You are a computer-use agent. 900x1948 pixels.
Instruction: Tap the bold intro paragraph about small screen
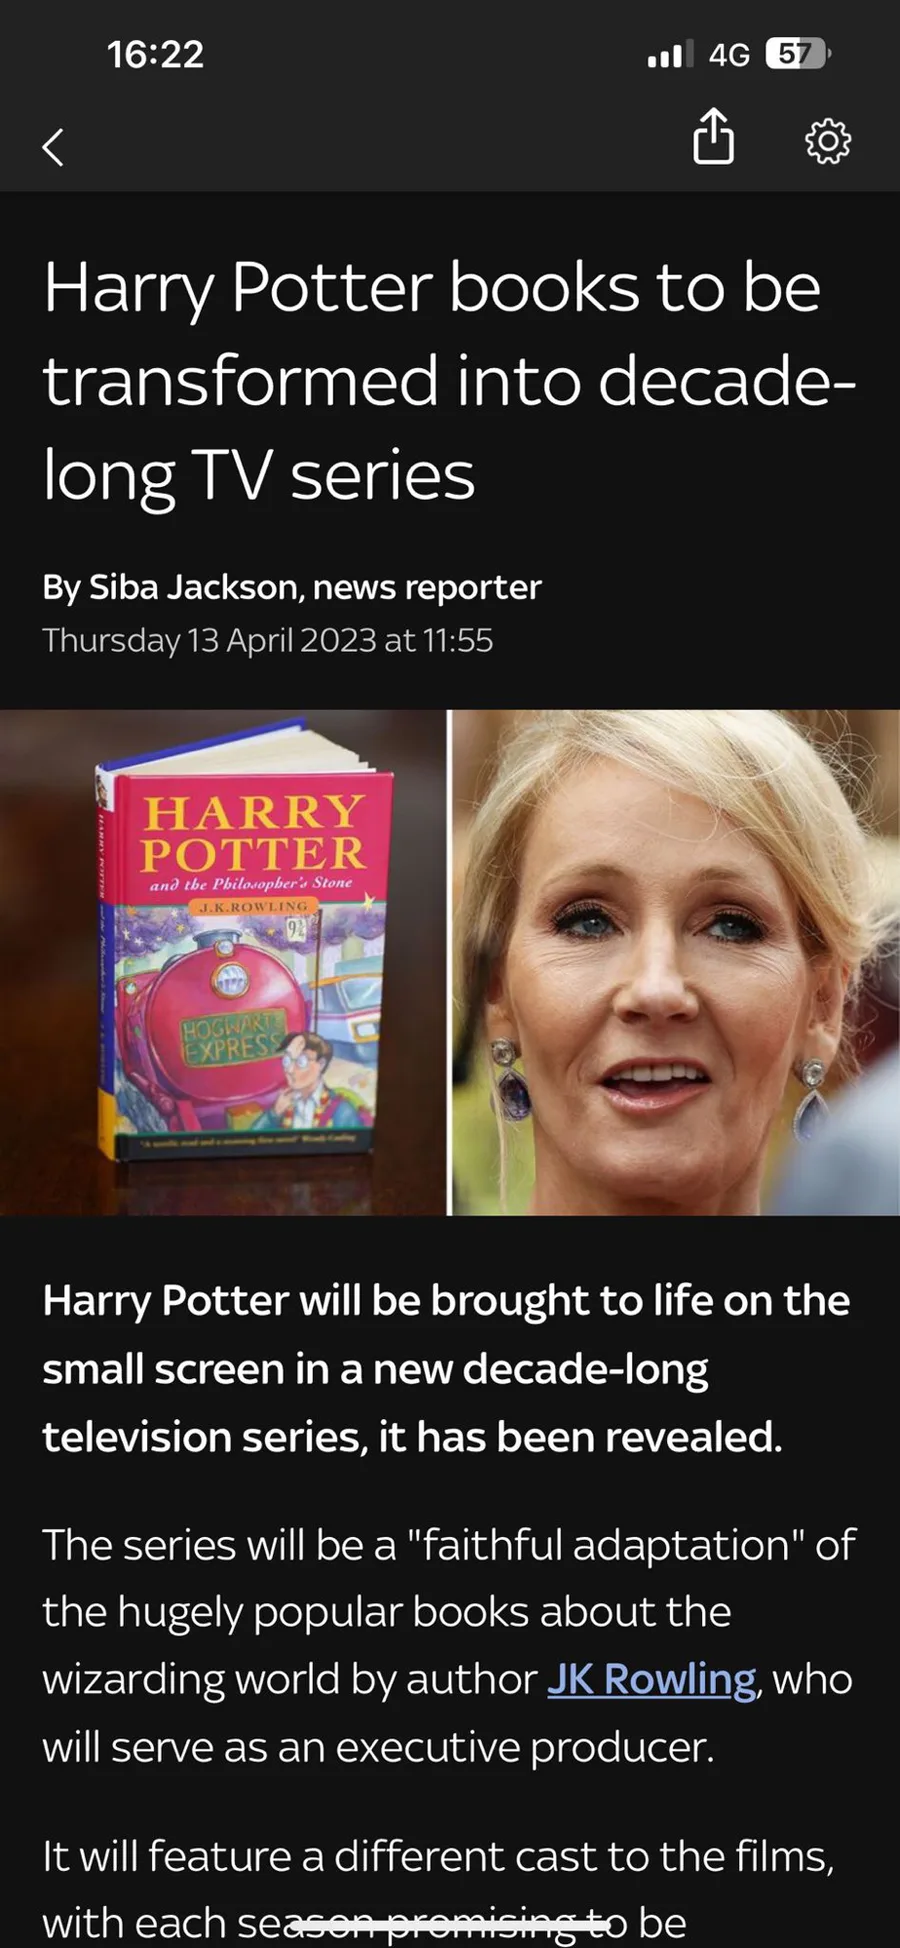click(x=446, y=1368)
